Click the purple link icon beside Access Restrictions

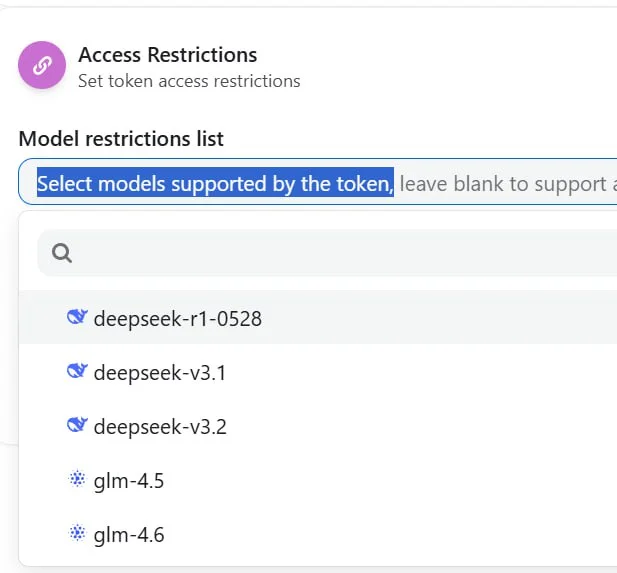tap(42, 66)
